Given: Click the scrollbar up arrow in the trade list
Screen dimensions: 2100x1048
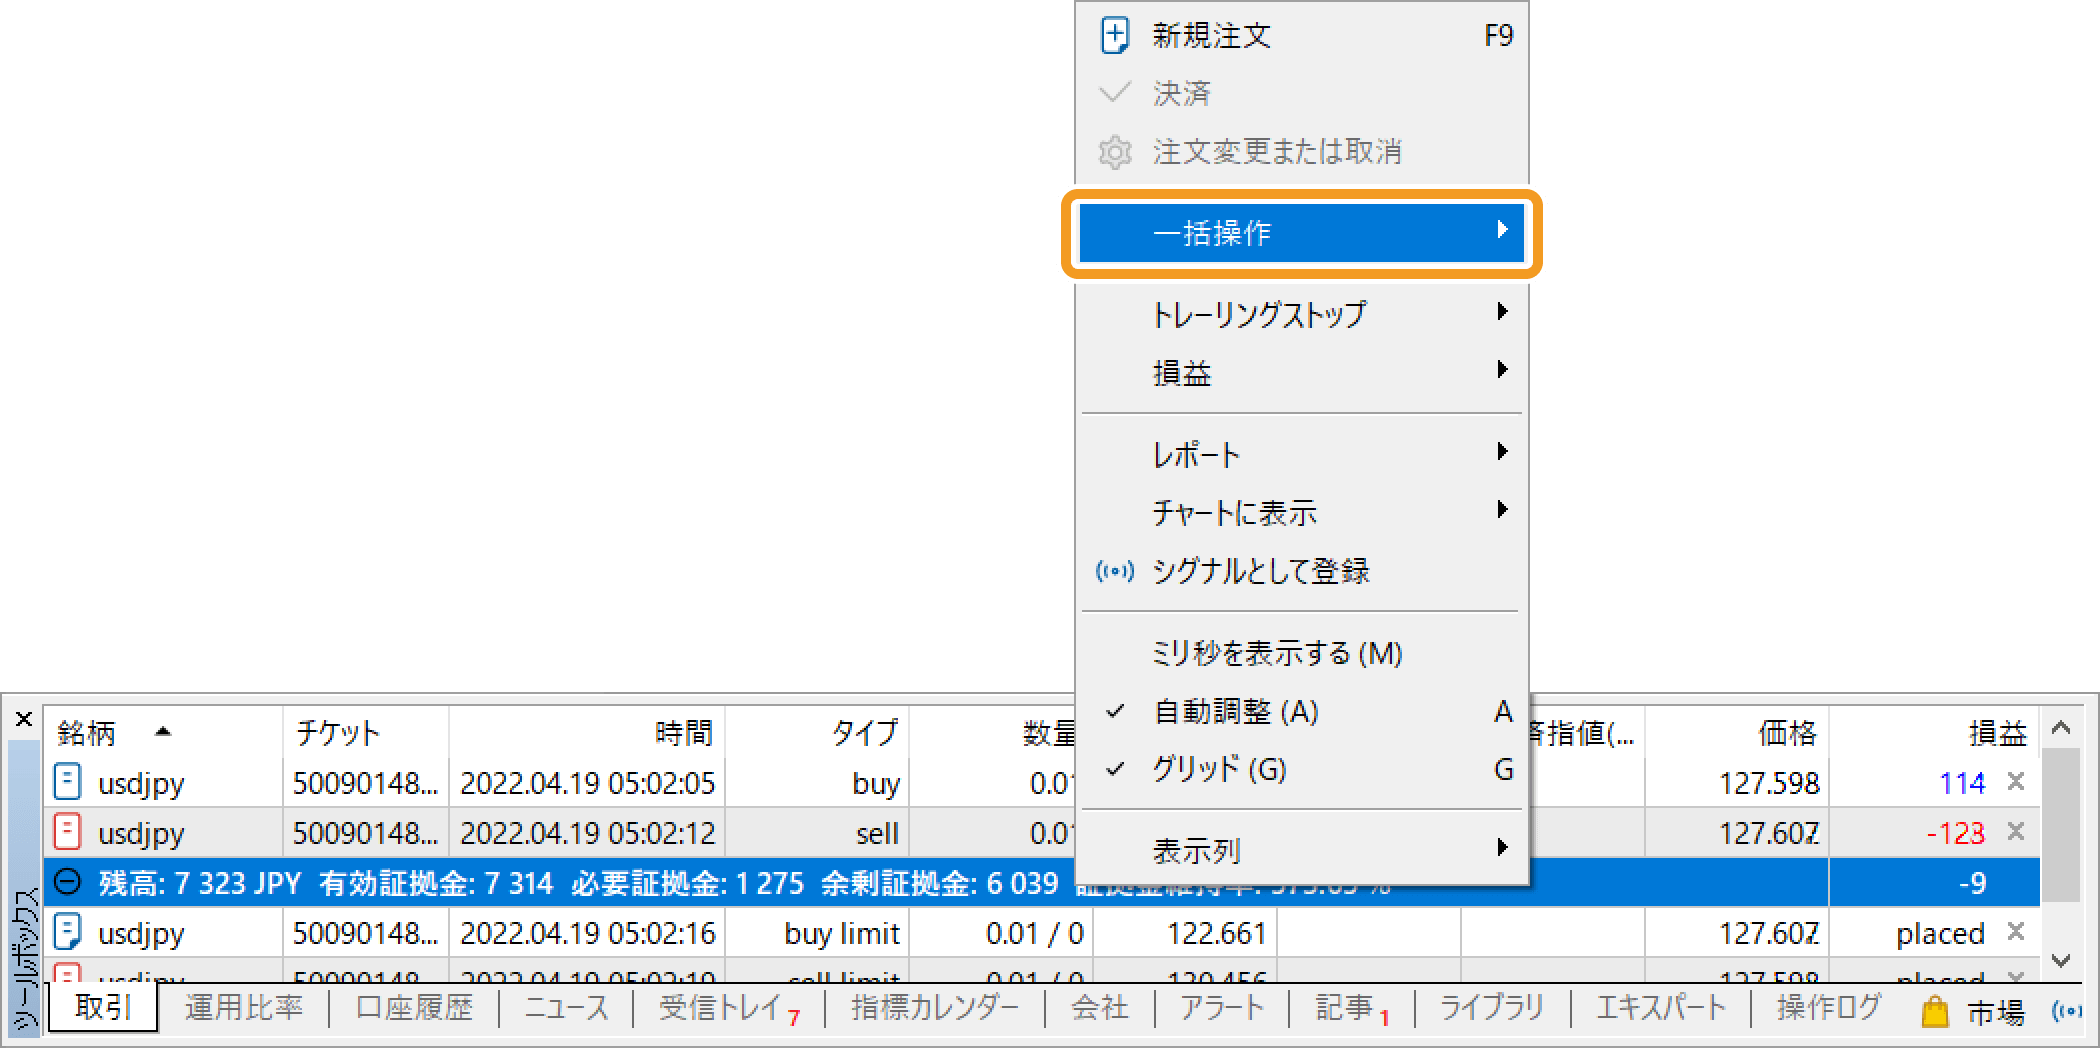Looking at the screenshot, I should [2061, 728].
